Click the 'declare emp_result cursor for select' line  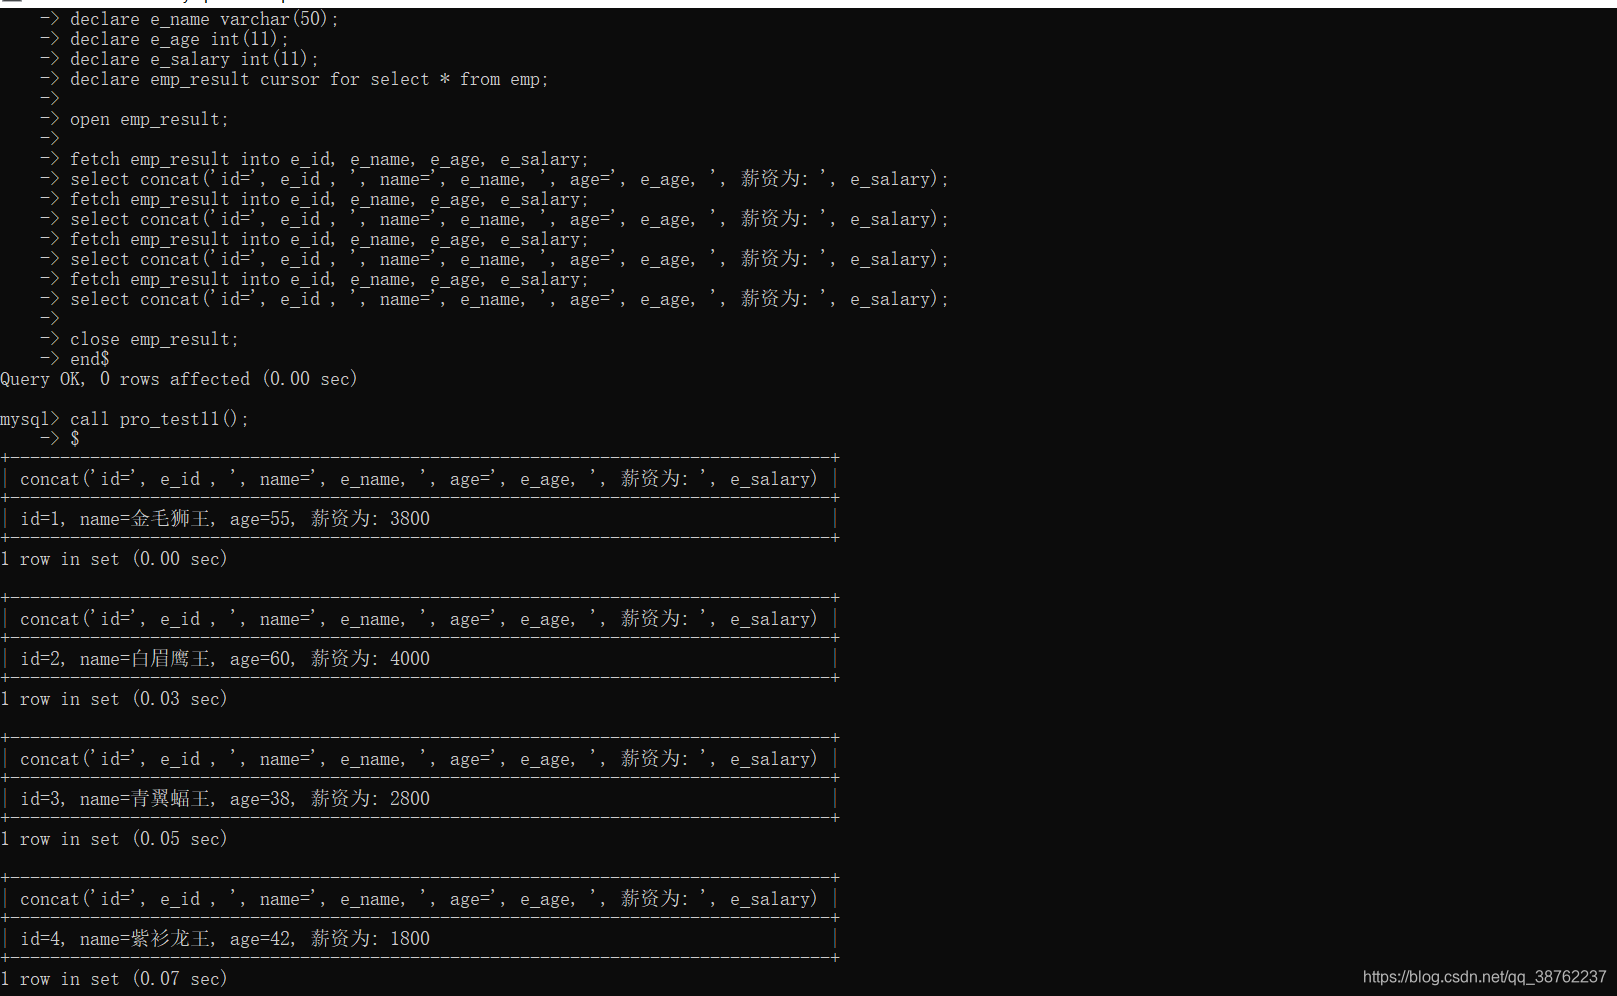click(x=309, y=79)
